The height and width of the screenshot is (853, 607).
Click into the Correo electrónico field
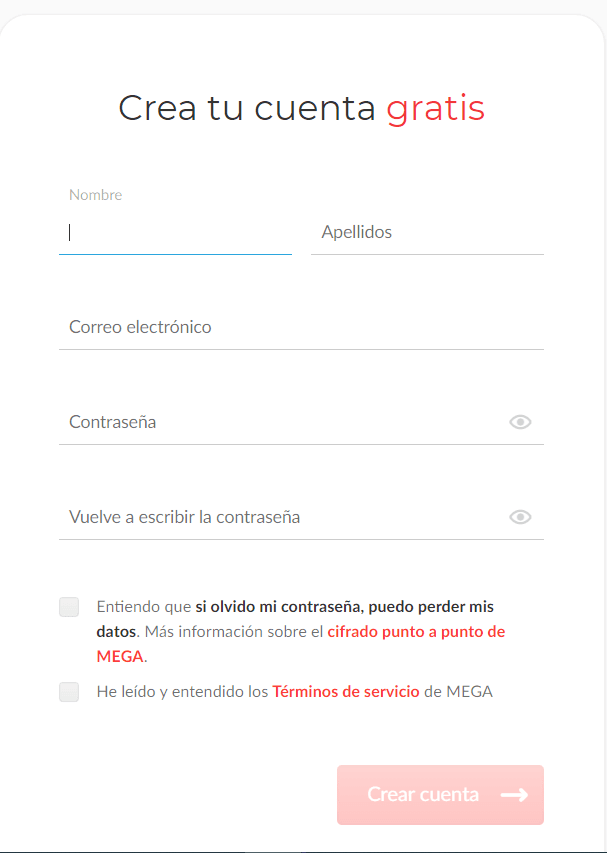coord(301,327)
